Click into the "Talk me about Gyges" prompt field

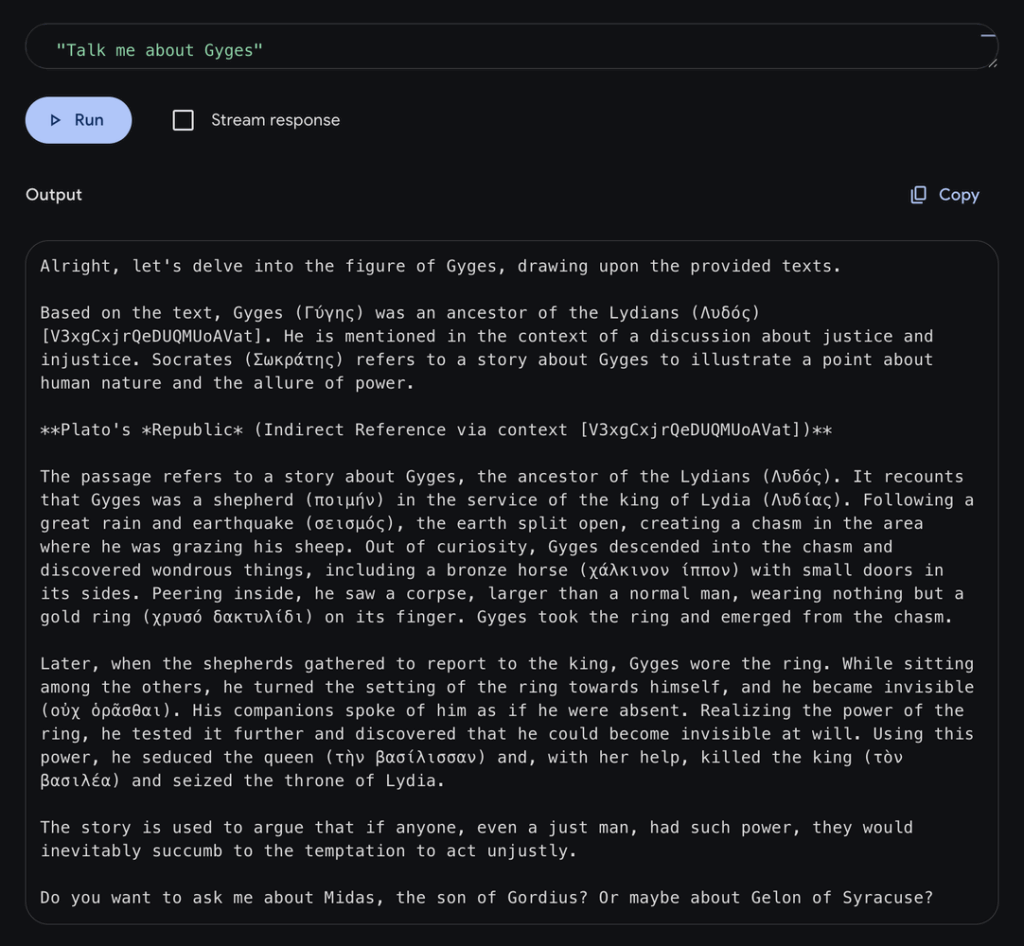[400, 50]
